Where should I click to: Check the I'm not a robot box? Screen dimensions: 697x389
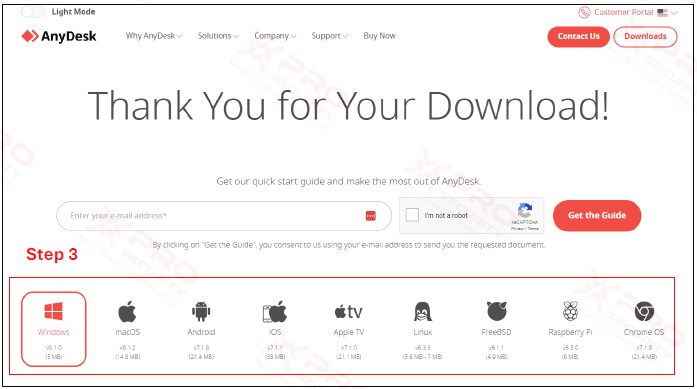point(412,215)
